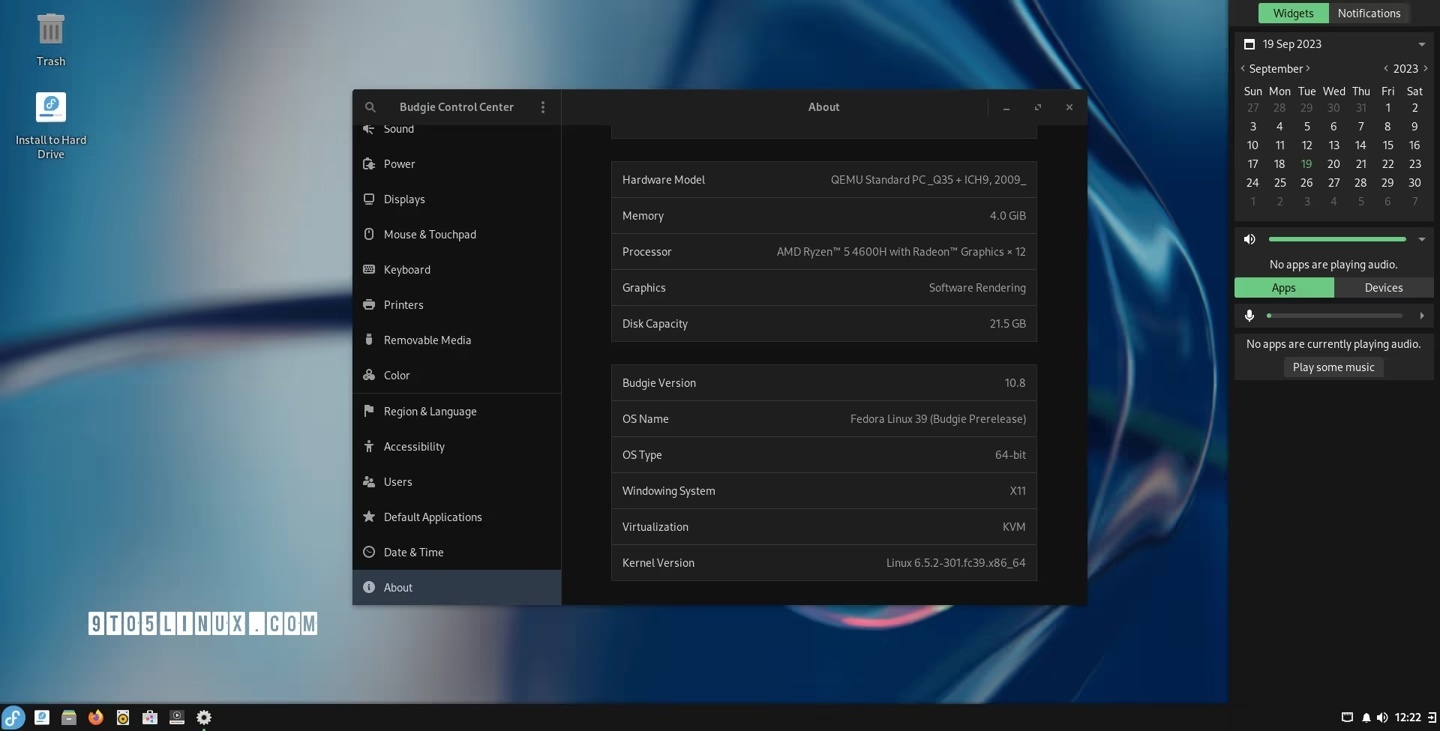Select September 1 in the calendar

click(1387, 108)
